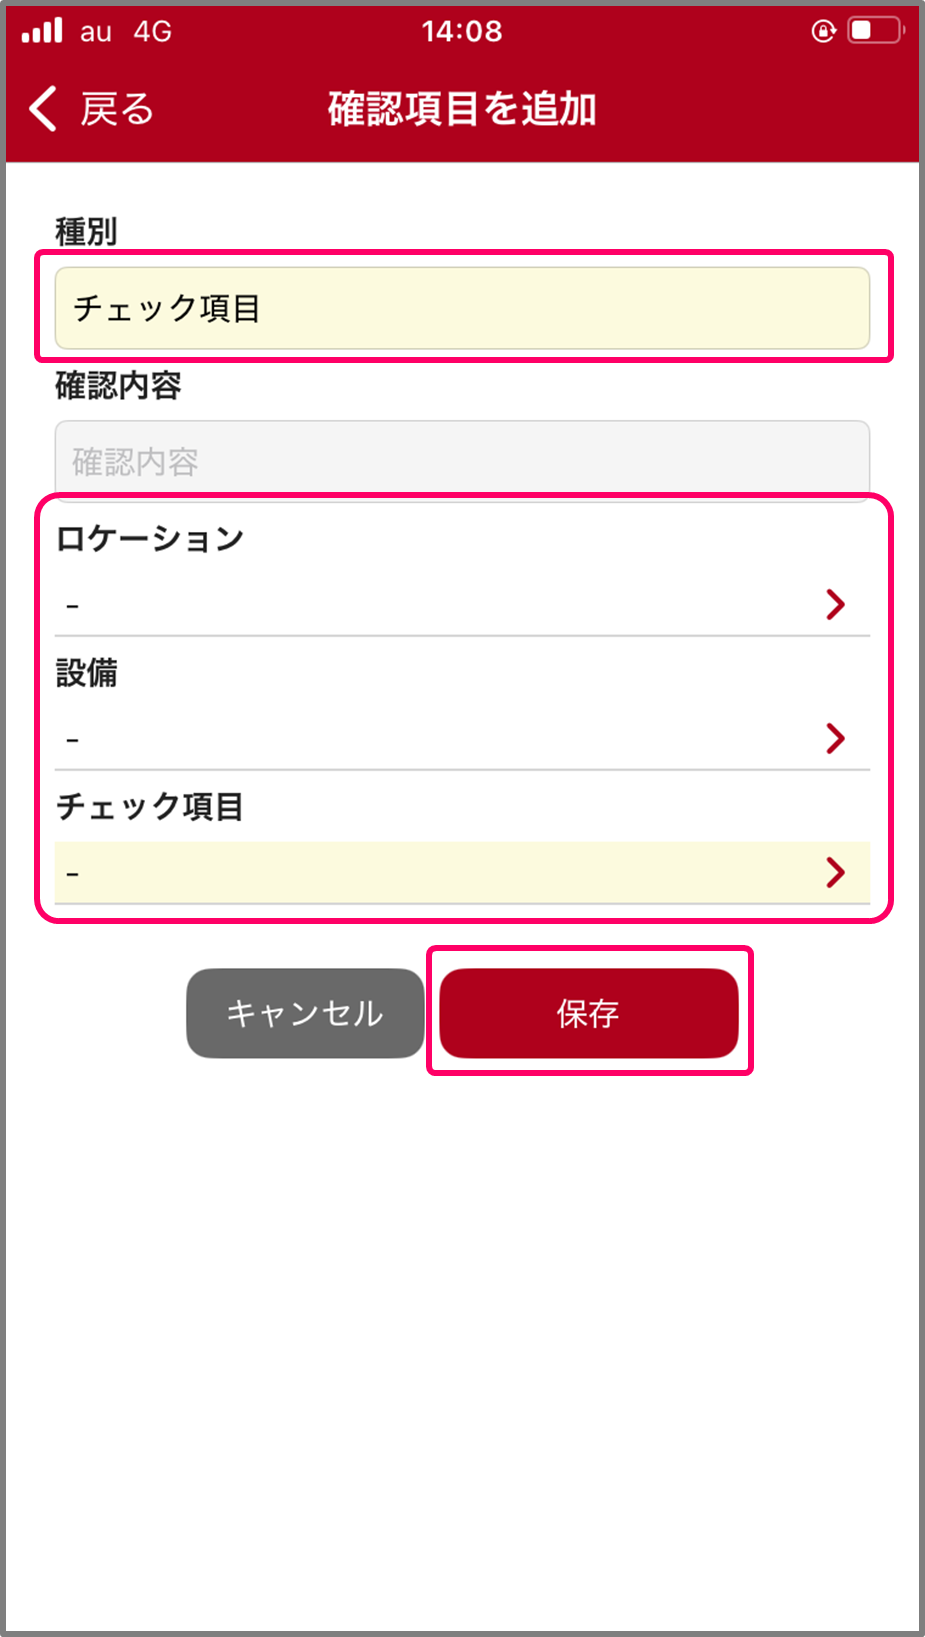Tap the au carrier label
The width and height of the screenshot is (925, 1637).
pyautogui.click(x=96, y=32)
